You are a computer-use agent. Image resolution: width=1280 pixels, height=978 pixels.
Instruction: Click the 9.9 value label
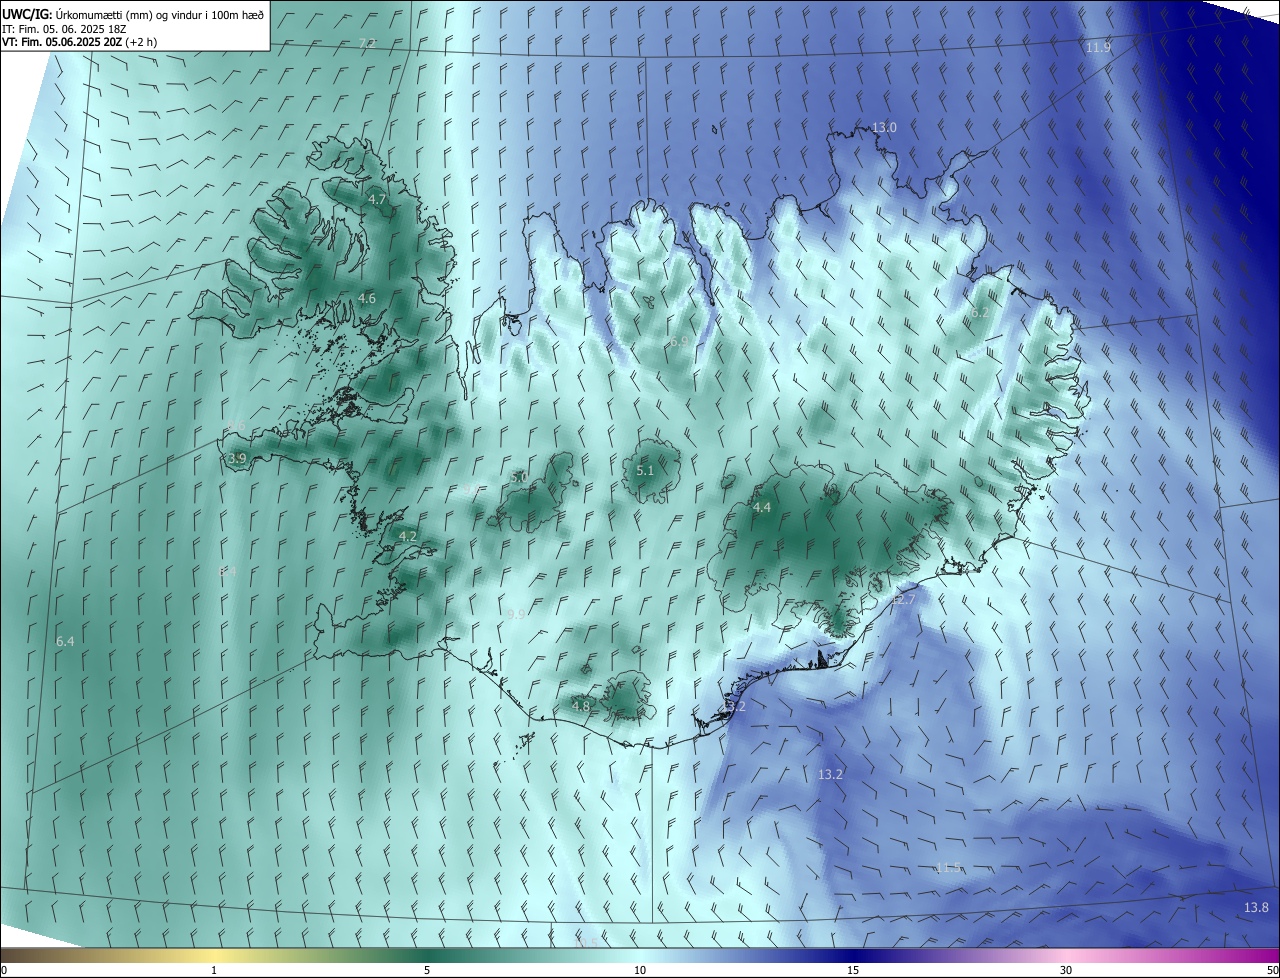[516, 614]
